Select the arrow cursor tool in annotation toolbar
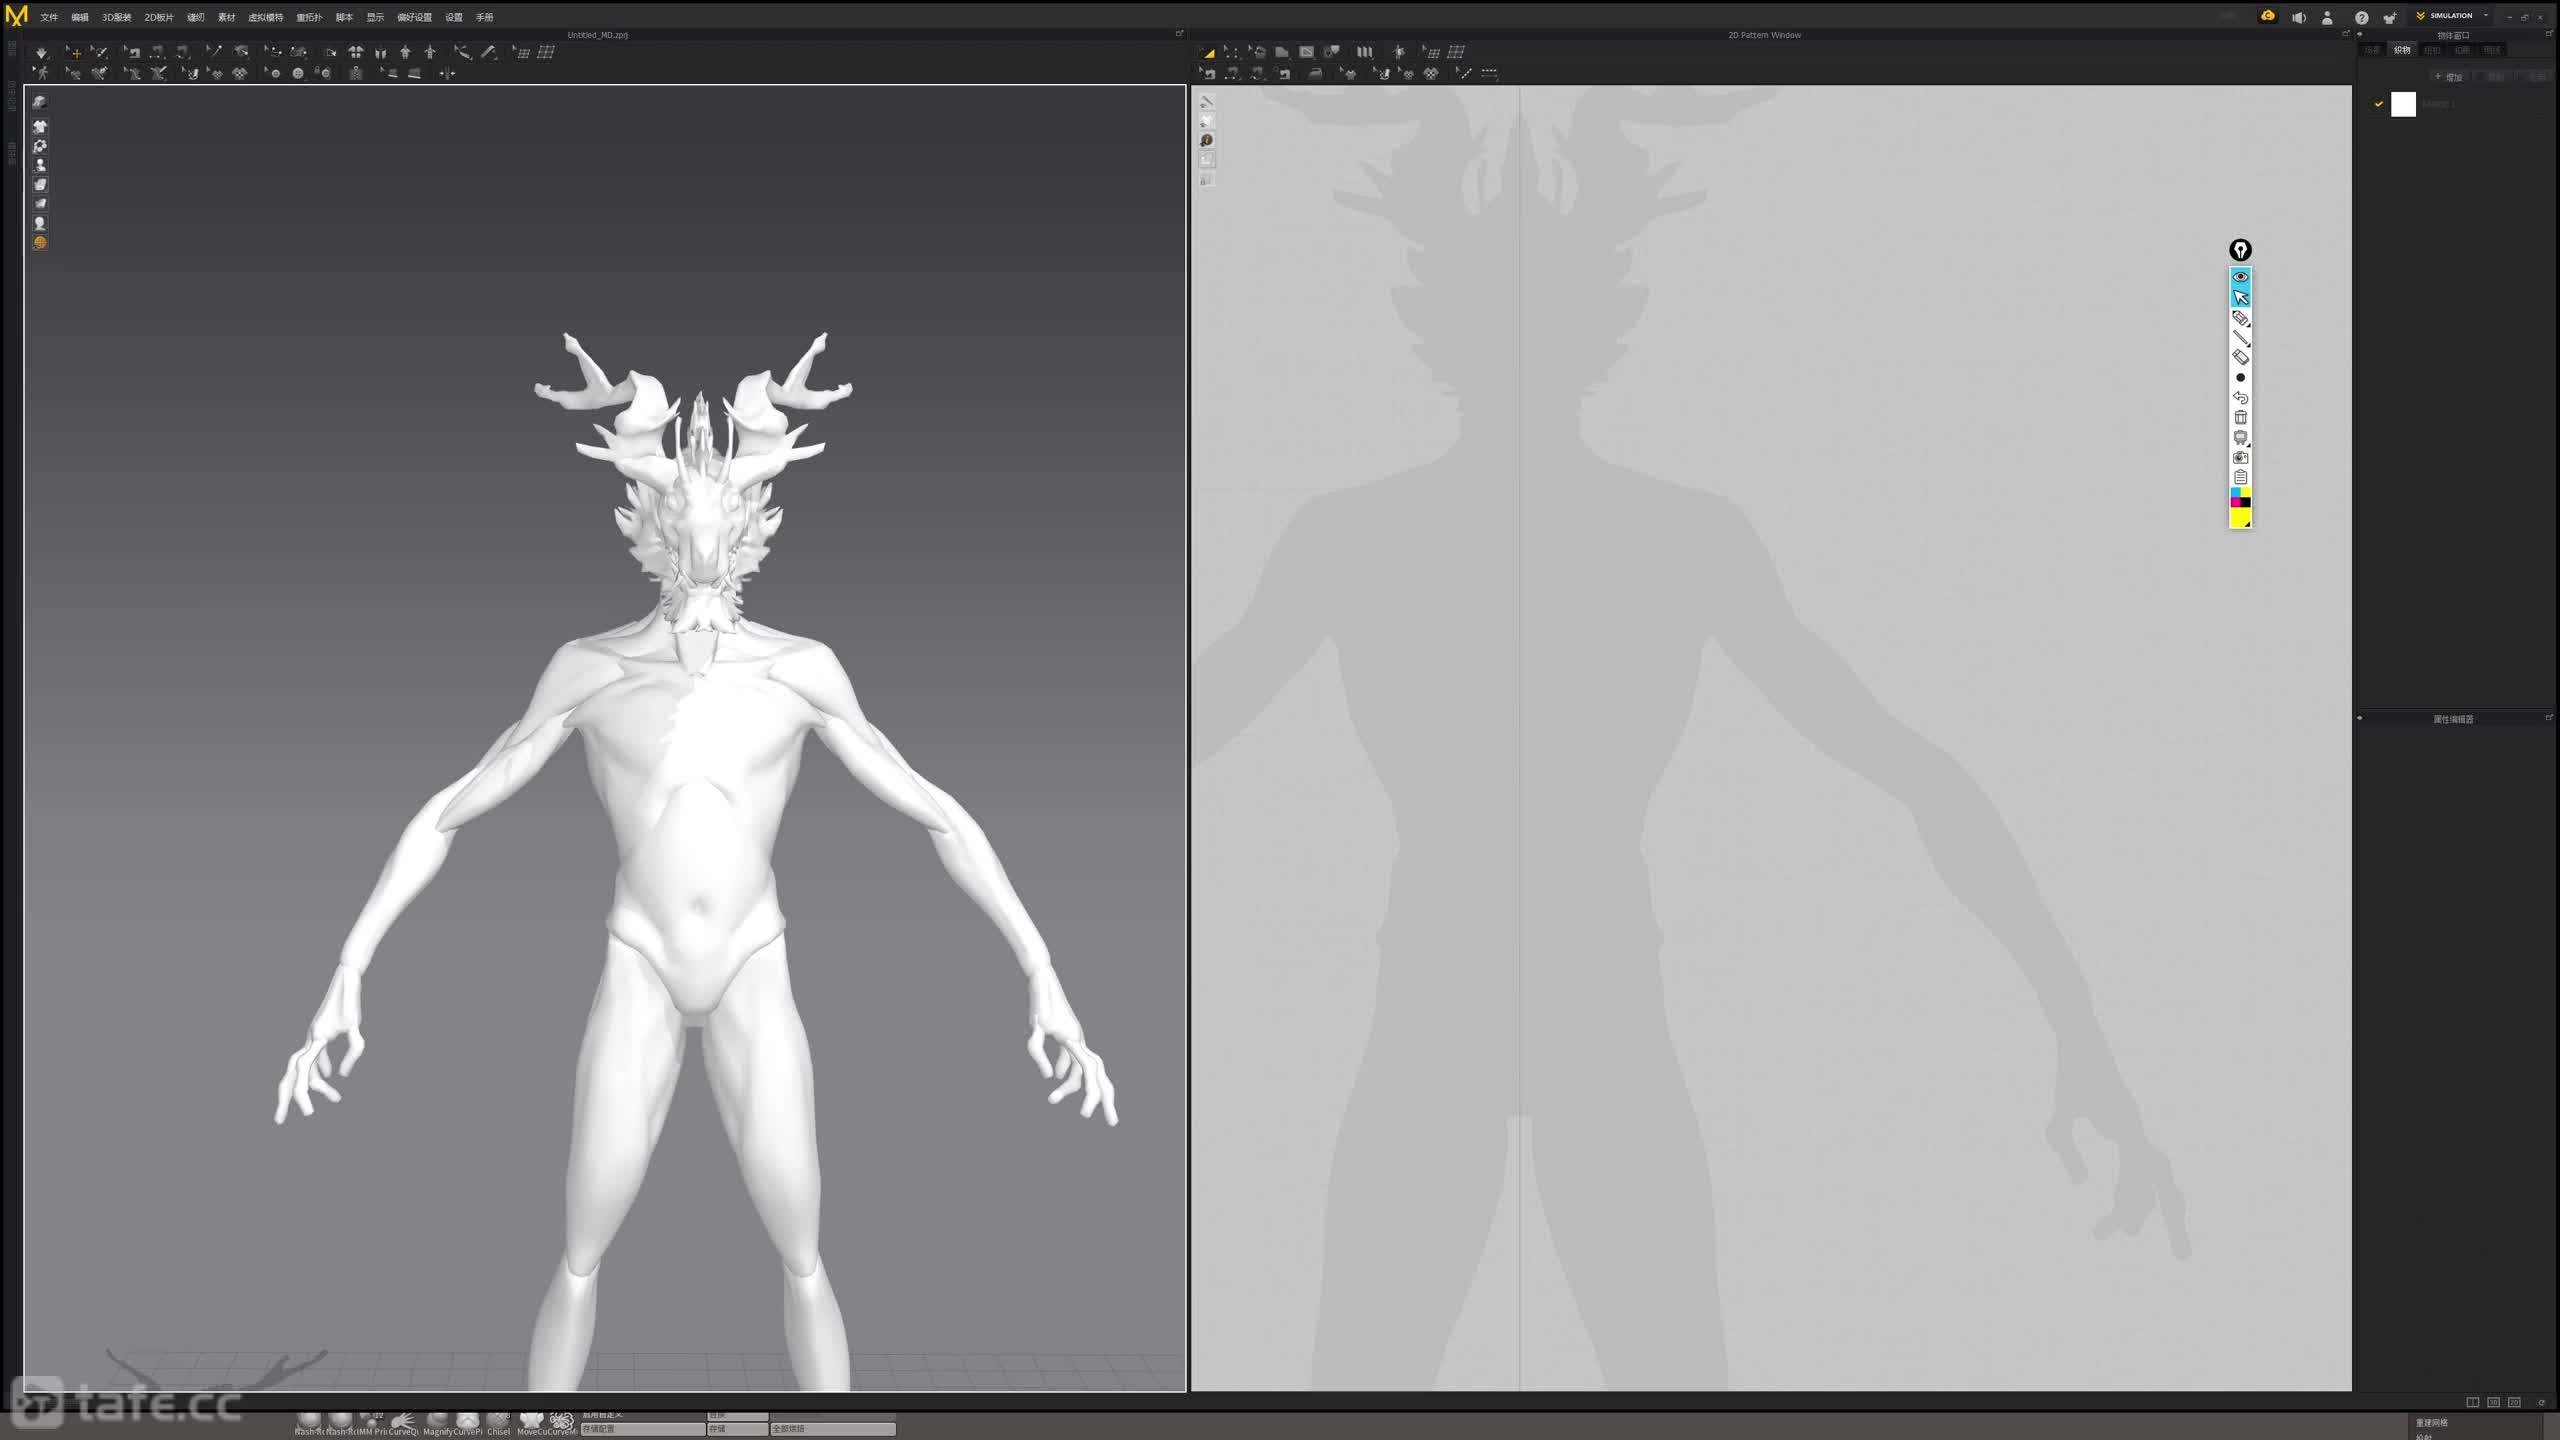This screenshot has width=2560, height=1440. (2240, 297)
